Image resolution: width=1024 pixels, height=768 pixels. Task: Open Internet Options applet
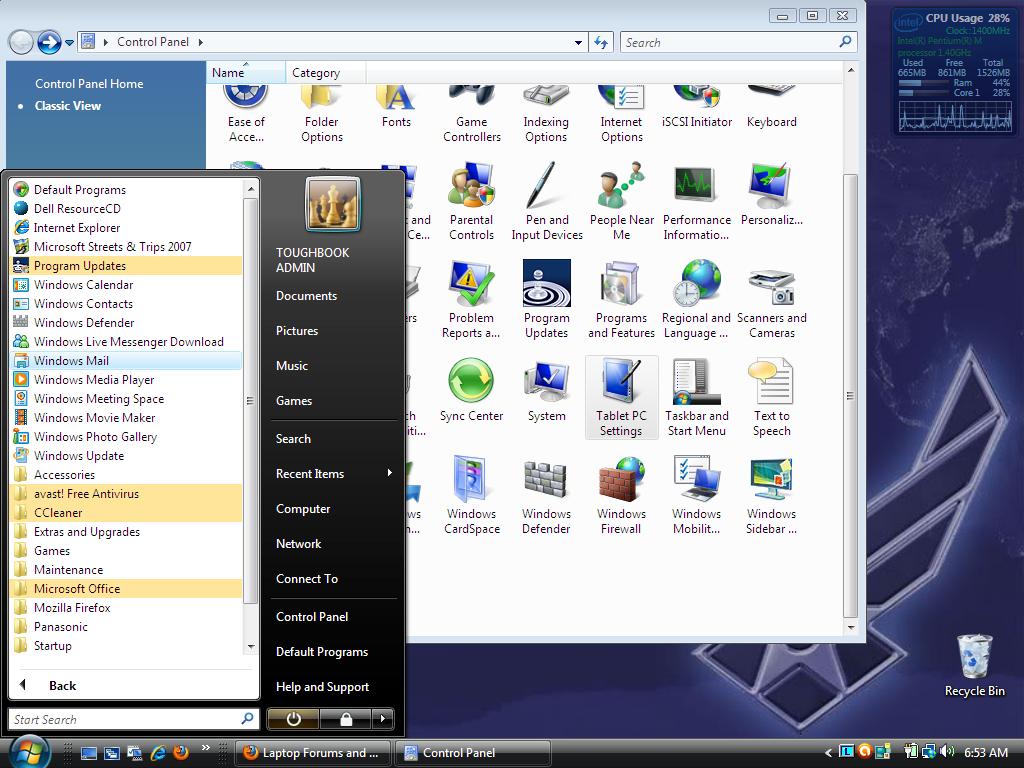click(621, 114)
